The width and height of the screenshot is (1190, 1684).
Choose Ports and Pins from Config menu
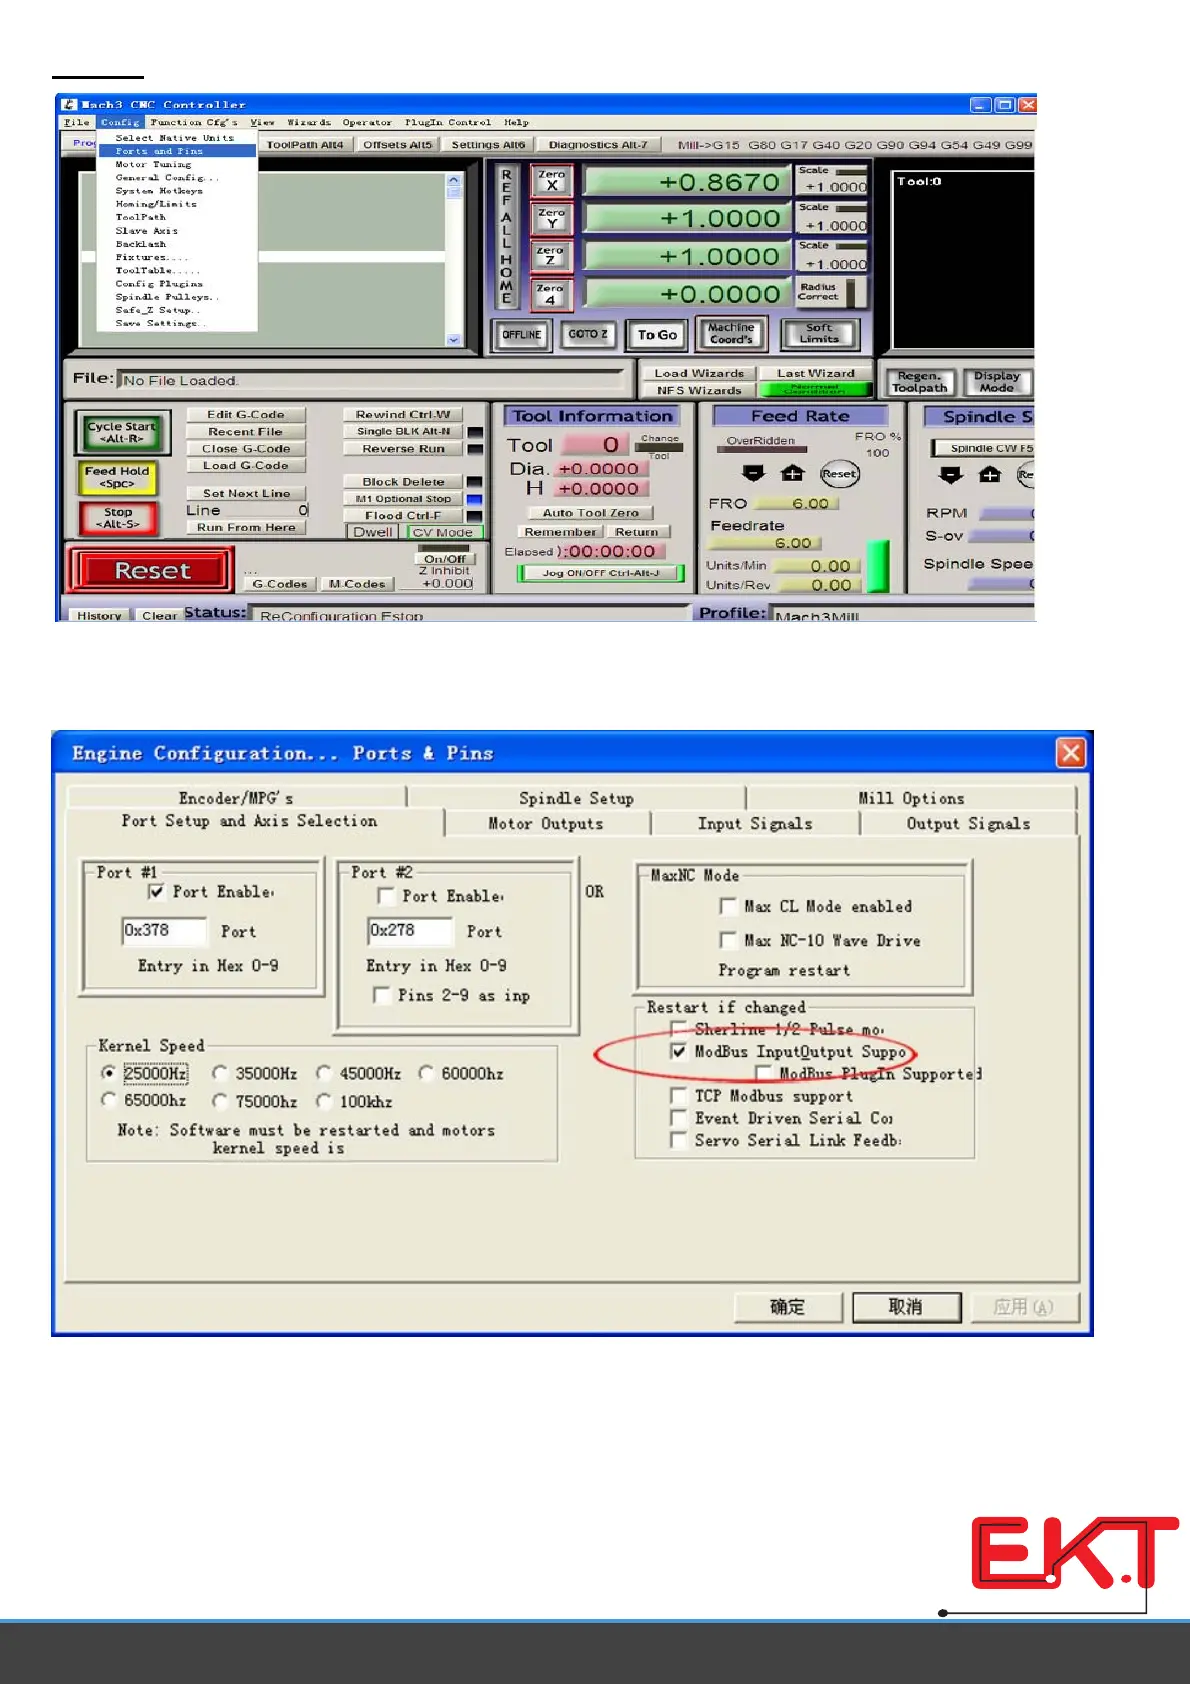(x=178, y=151)
